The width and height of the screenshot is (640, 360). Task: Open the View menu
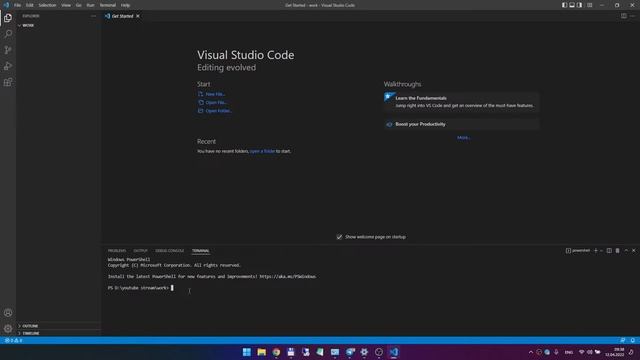(66, 5)
